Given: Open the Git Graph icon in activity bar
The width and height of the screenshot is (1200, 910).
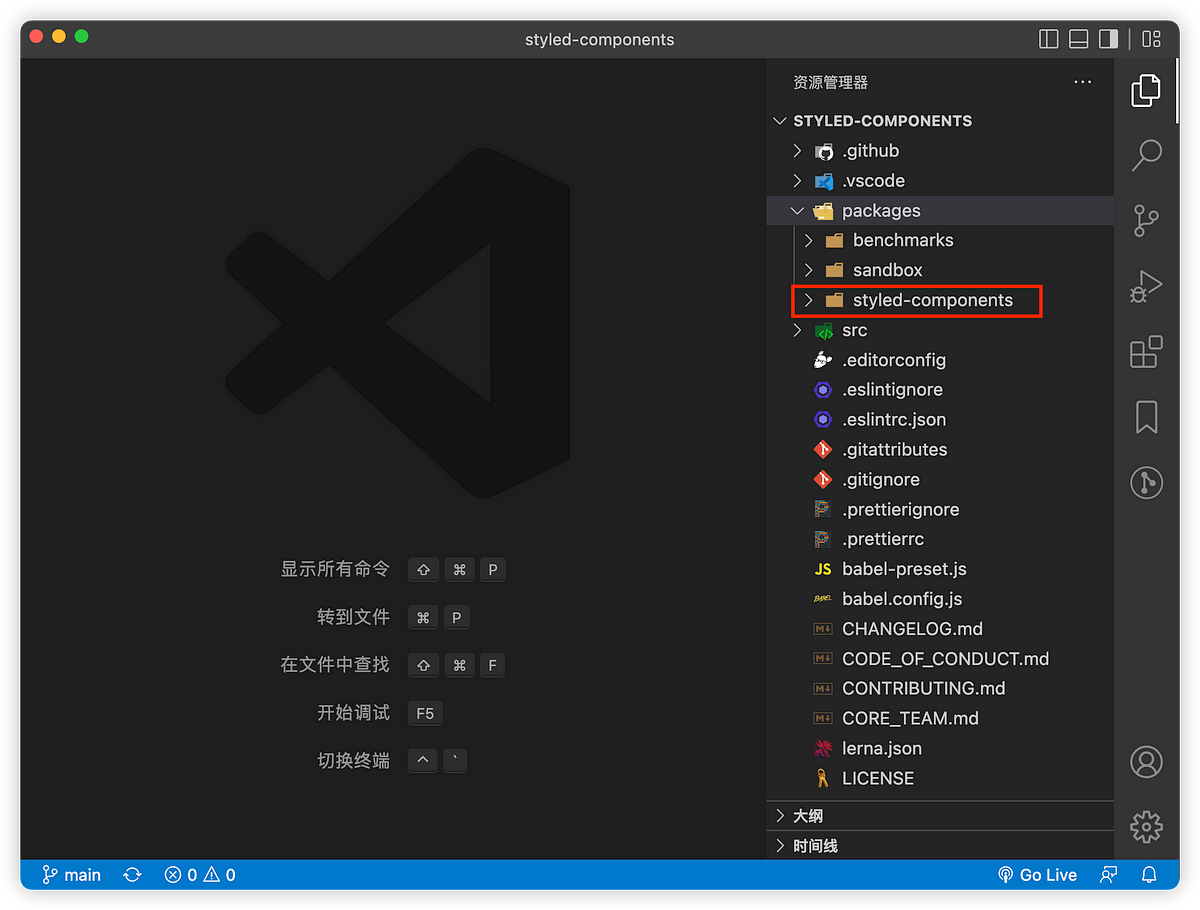Looking at the screenshot, I should [1146, 483].
